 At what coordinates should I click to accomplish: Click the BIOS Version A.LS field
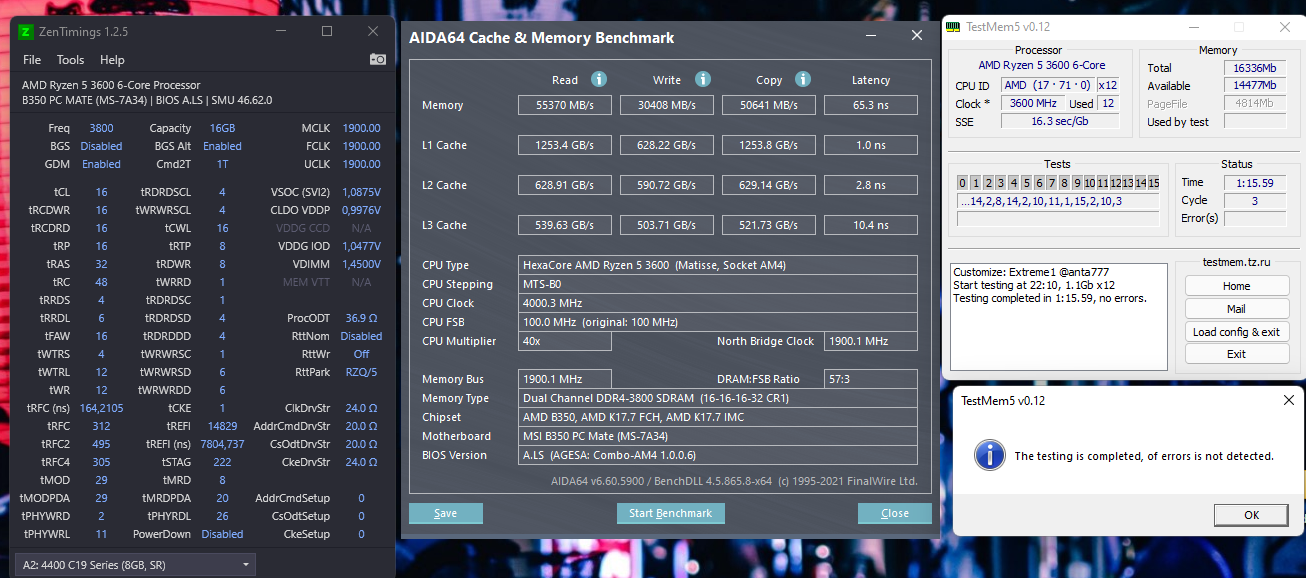(718, 455)
